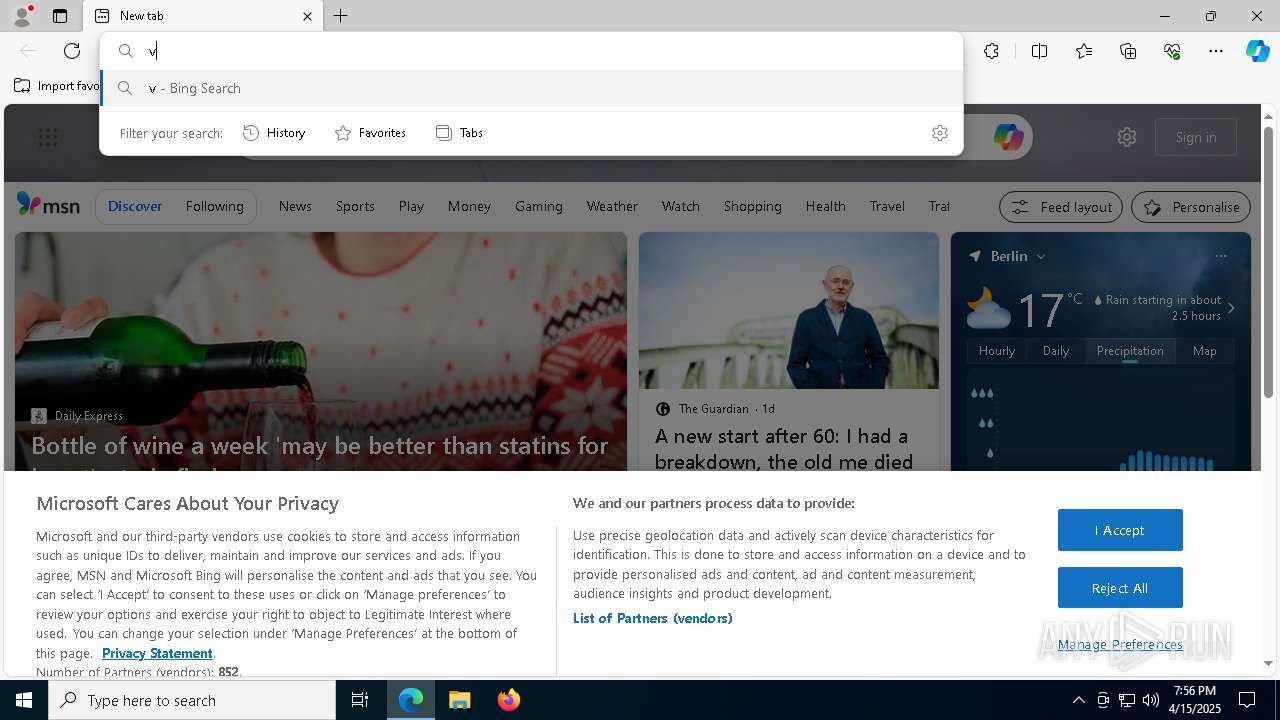Open Health category
Viewport: 1280px width, 720px height.
point(826,206)
